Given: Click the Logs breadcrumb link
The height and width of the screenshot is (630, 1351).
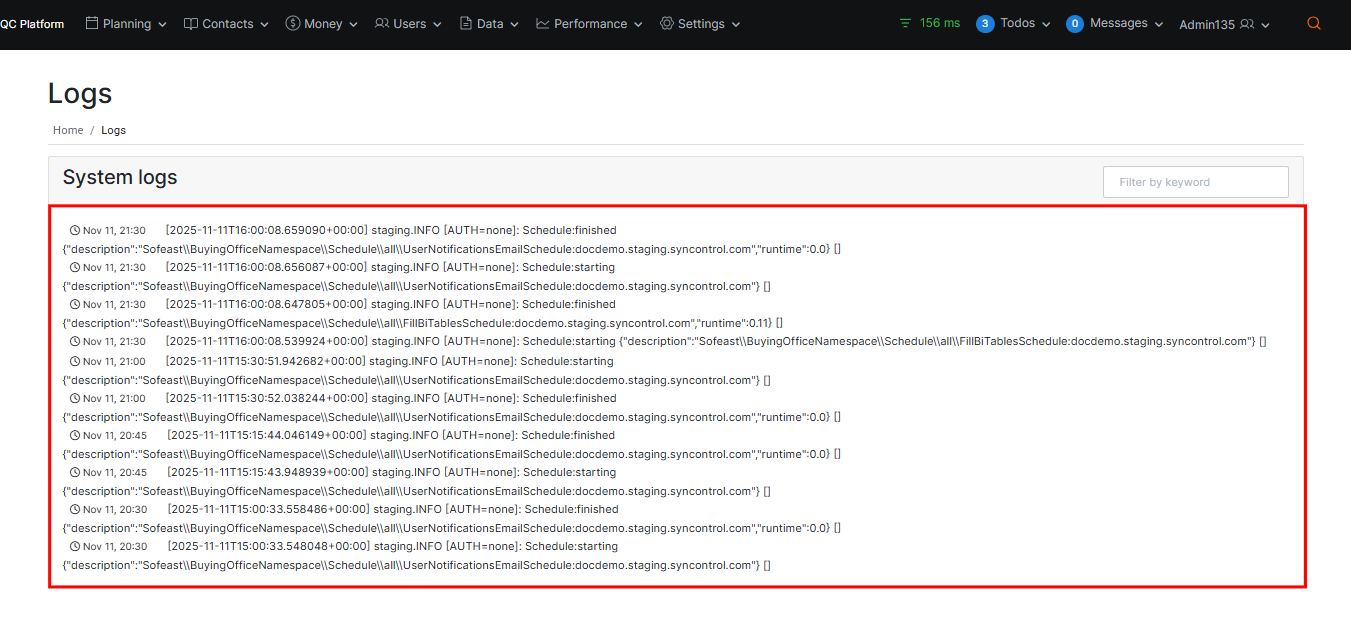Looking at the screenshot, I should click(x=113, y=130).
